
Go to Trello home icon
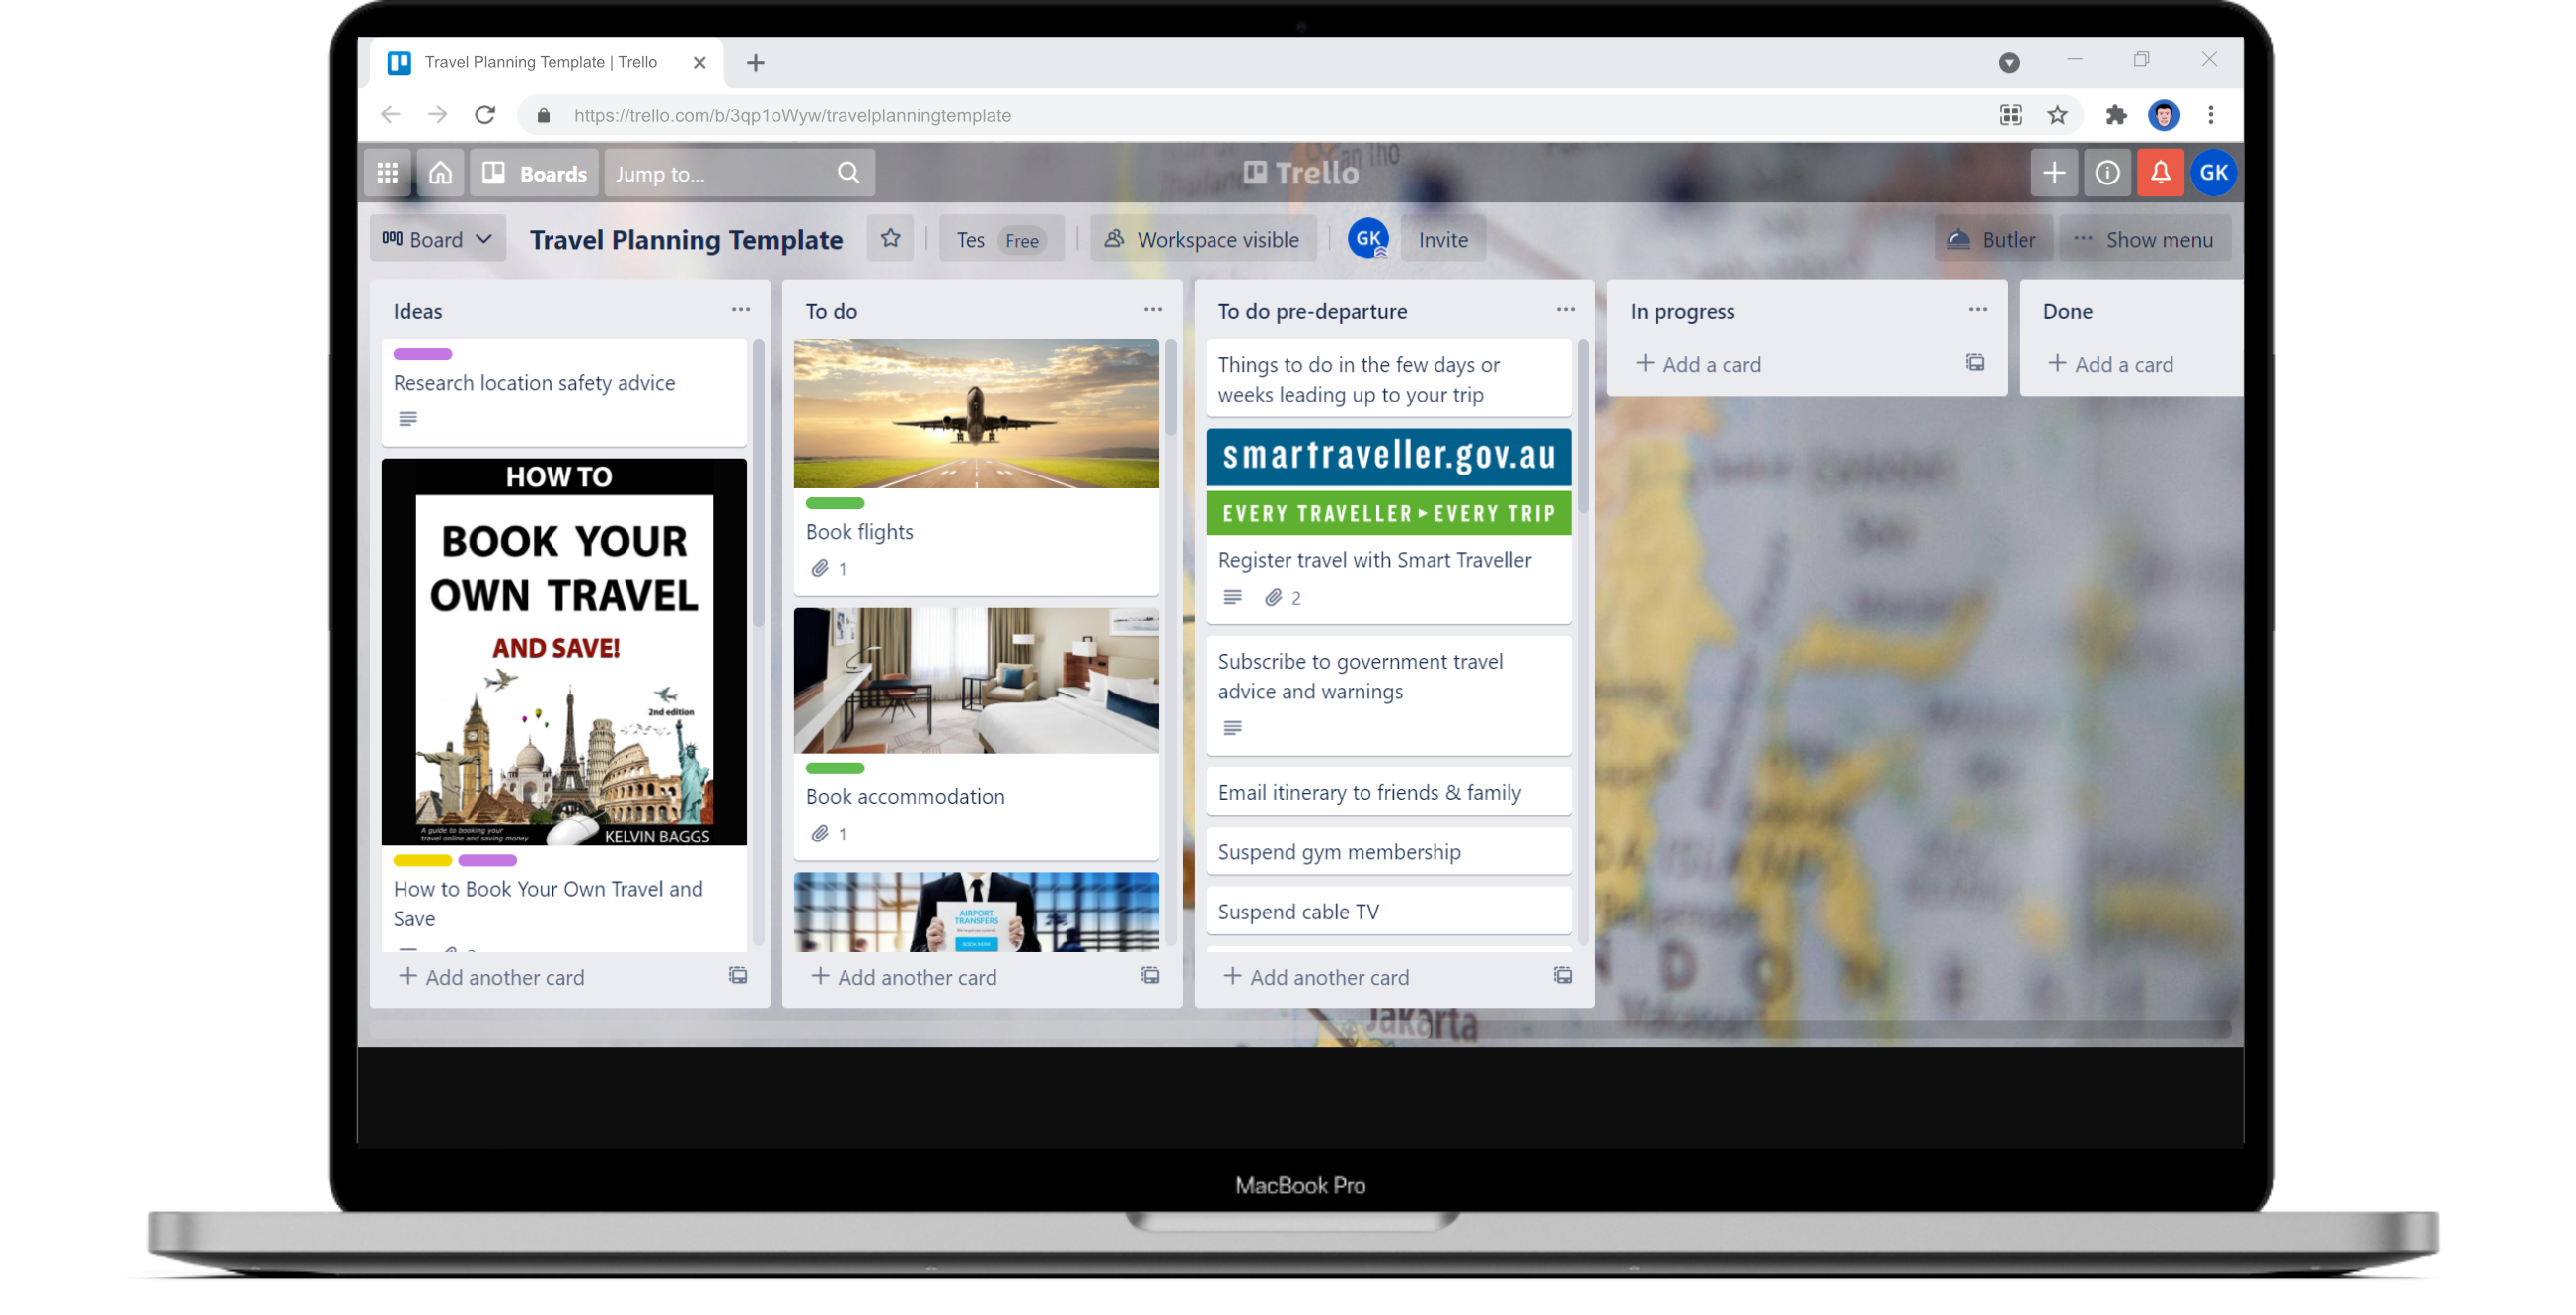click(x=440, y=173)
